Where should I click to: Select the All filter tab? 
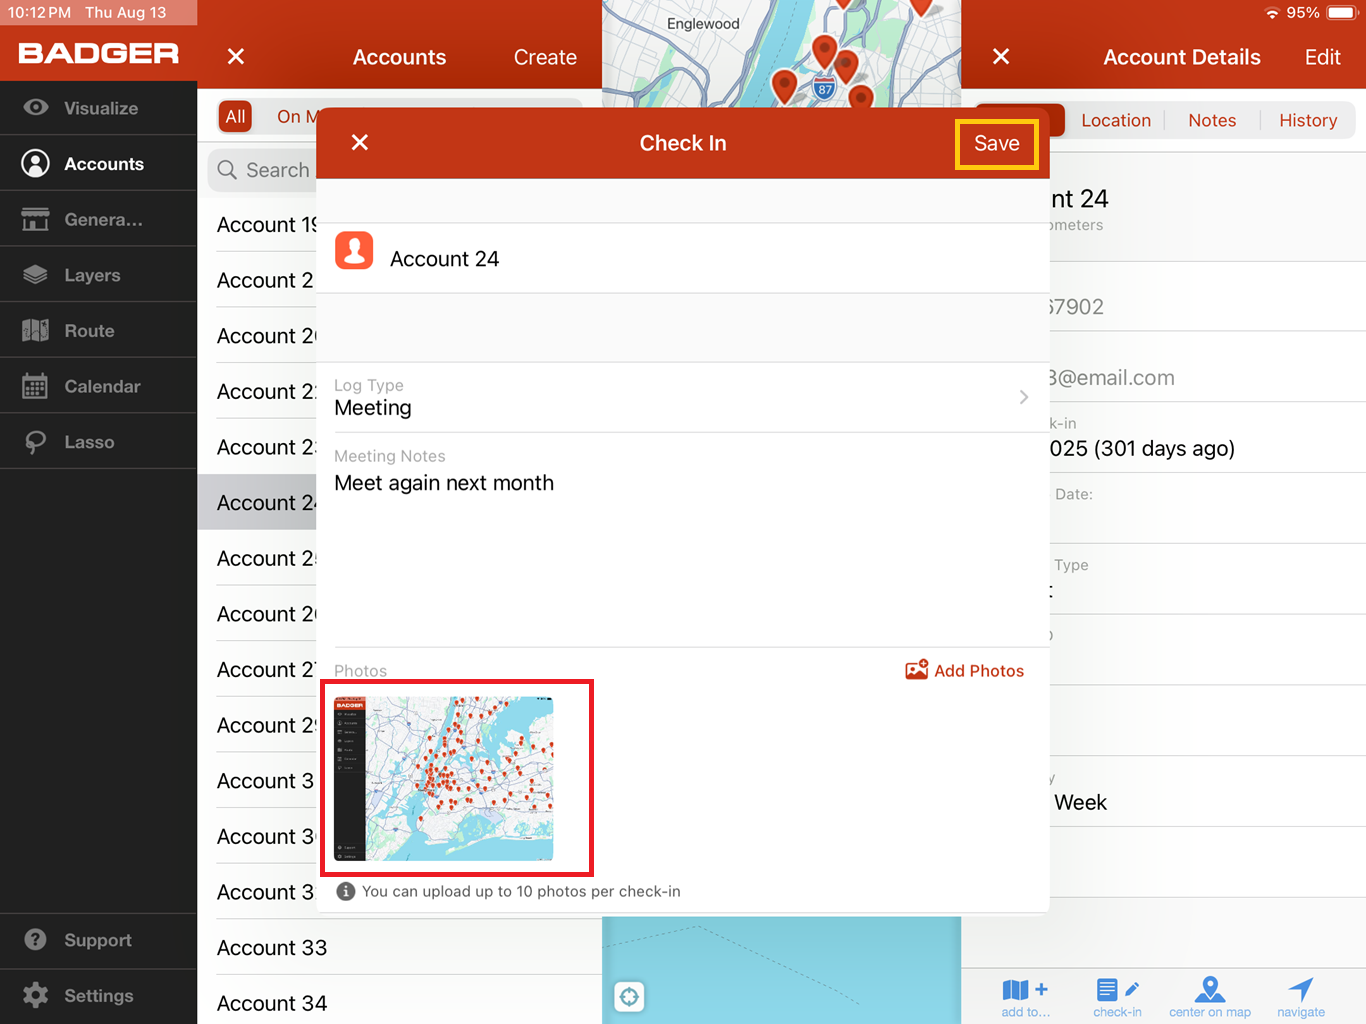[x=235, y=117]
